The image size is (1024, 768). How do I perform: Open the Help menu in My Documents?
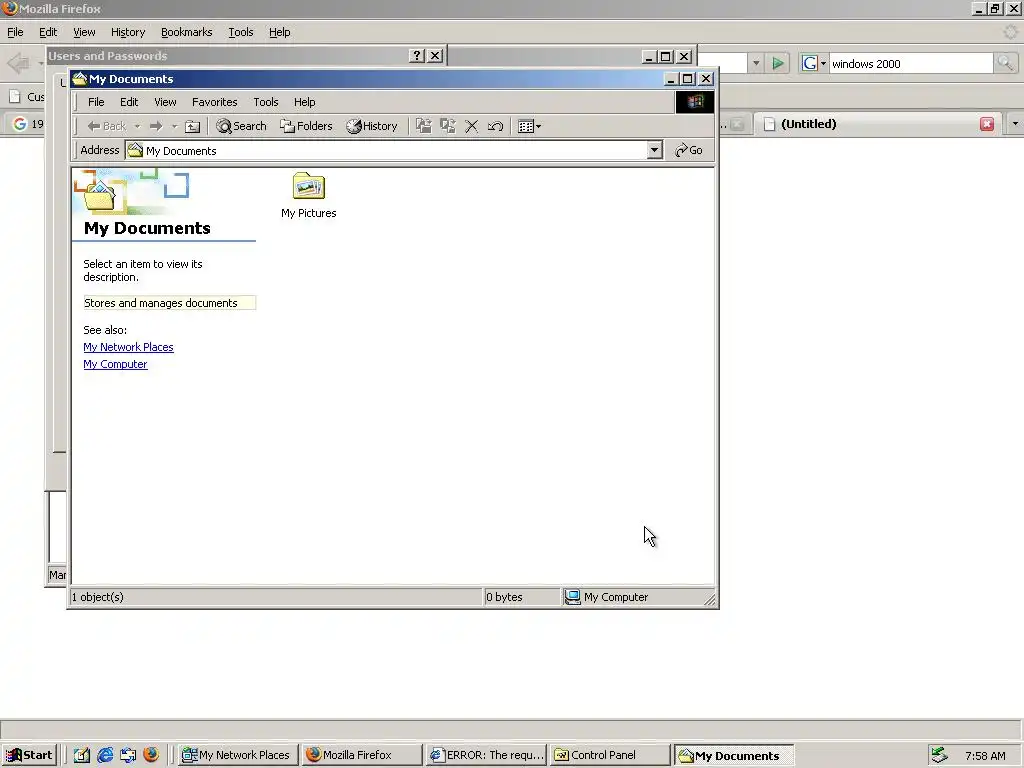[x=304, y=102]
